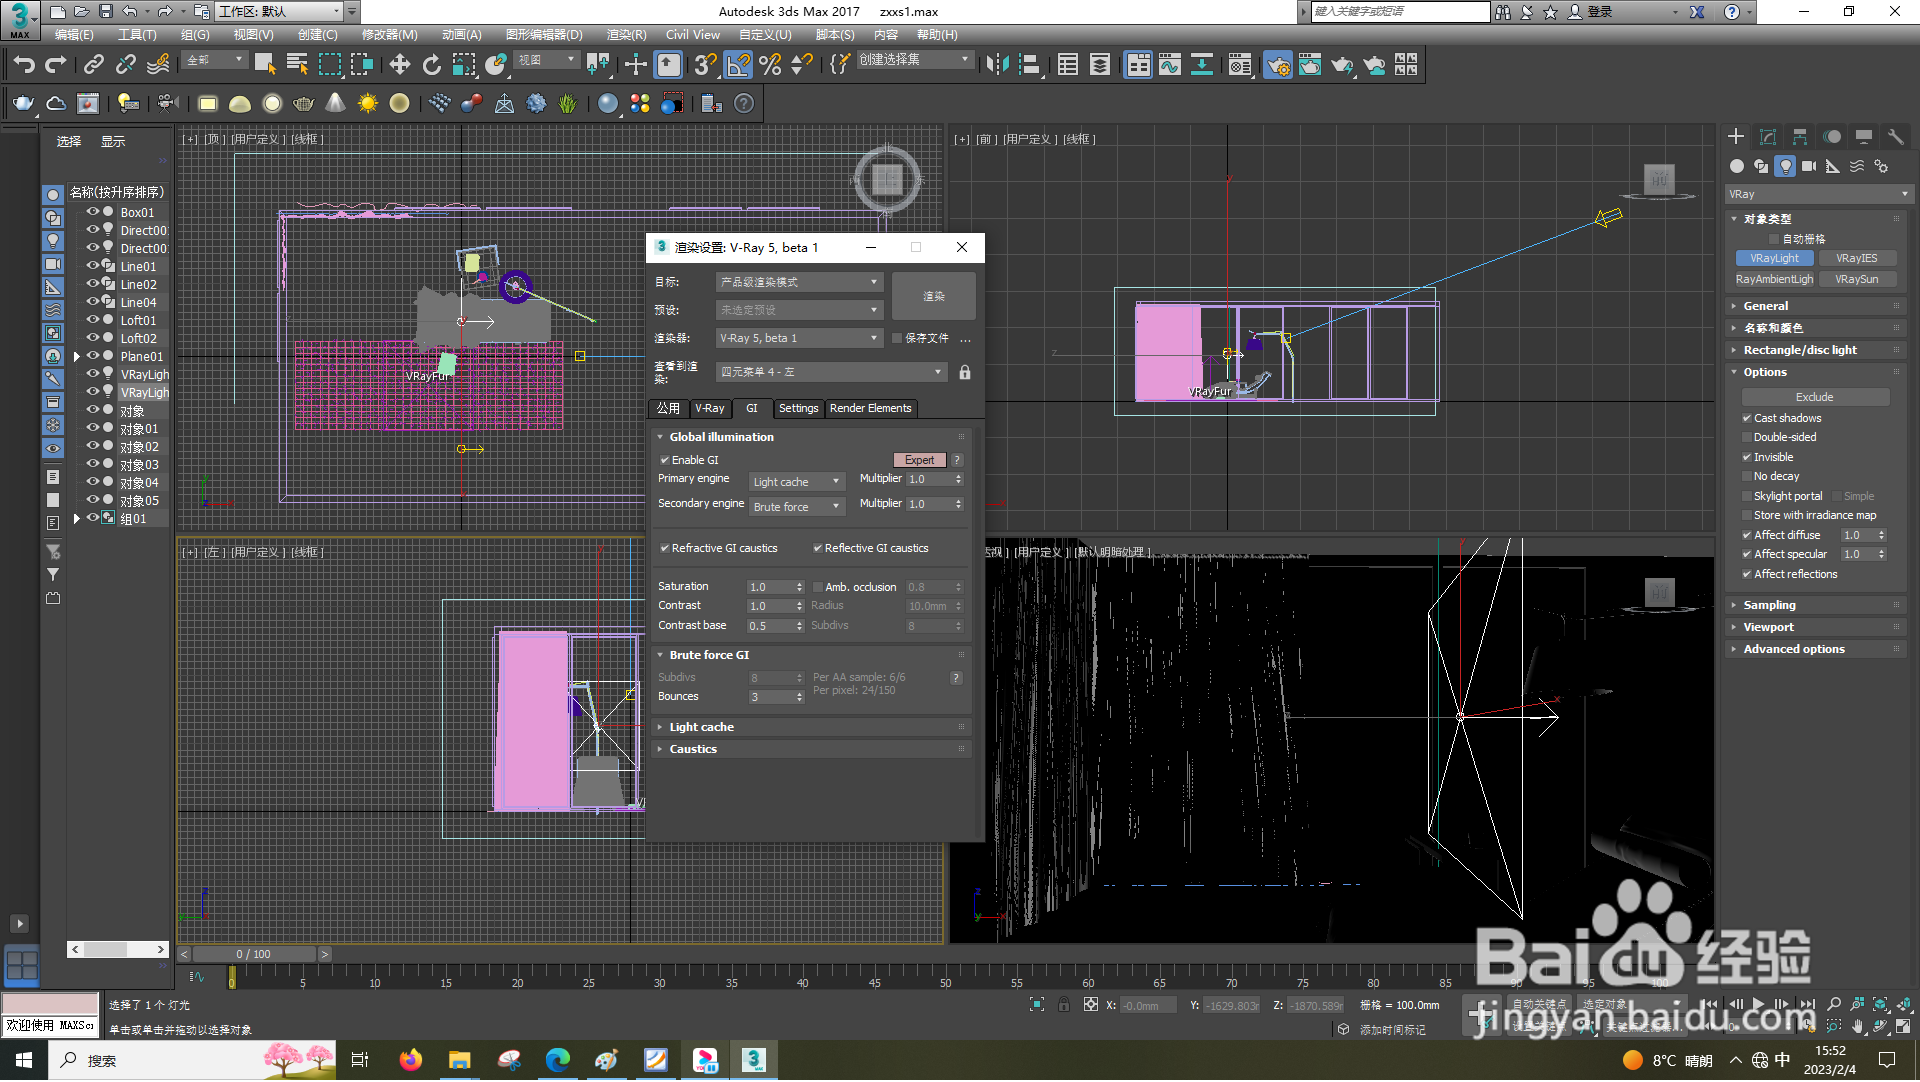Click the Undo arrow icon in toolbar
The image size is (1920, 1082).
(24, 65)
